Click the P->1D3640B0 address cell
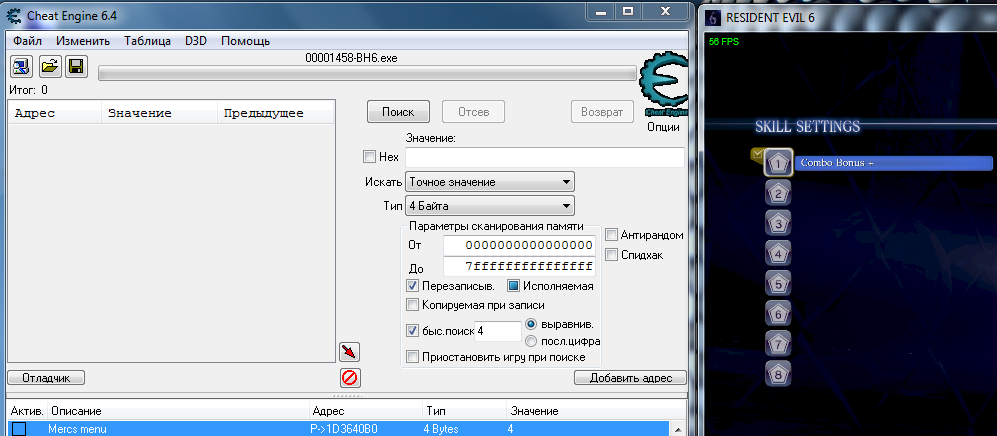Viewport: 997px width, 436px height. 344,429
